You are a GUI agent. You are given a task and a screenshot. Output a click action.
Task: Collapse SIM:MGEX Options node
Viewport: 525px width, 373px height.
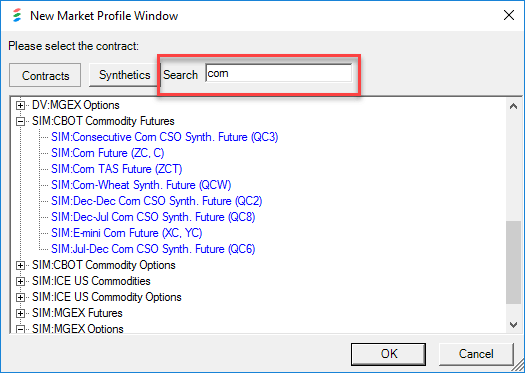click(20, 329)
